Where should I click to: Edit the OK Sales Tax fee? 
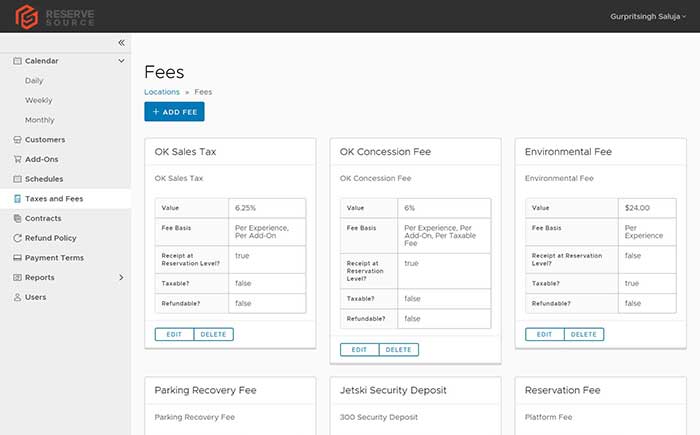[x=174, y=334]
